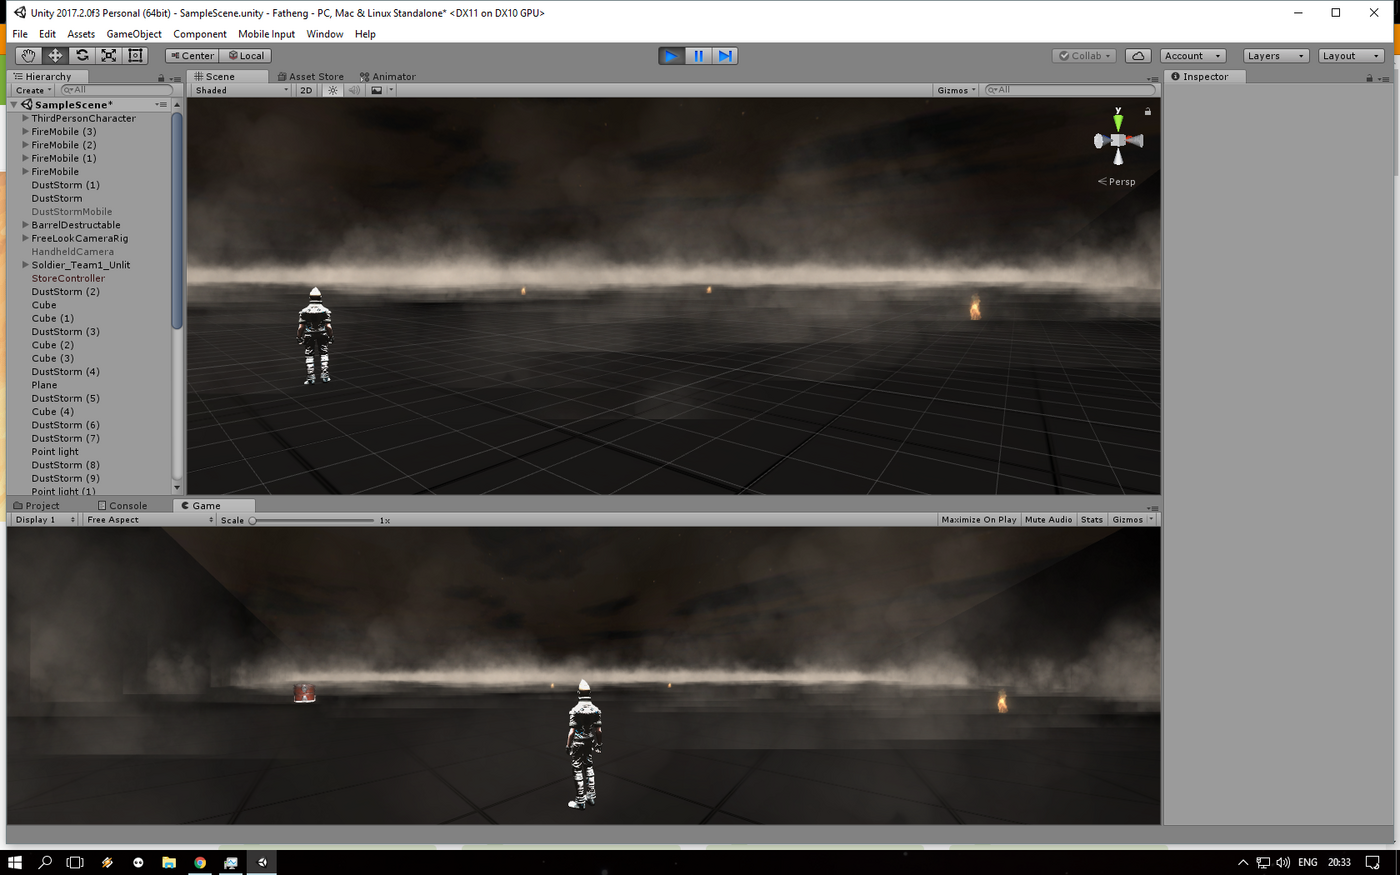Adjust the Game view Scale slider

click(253, 520)
